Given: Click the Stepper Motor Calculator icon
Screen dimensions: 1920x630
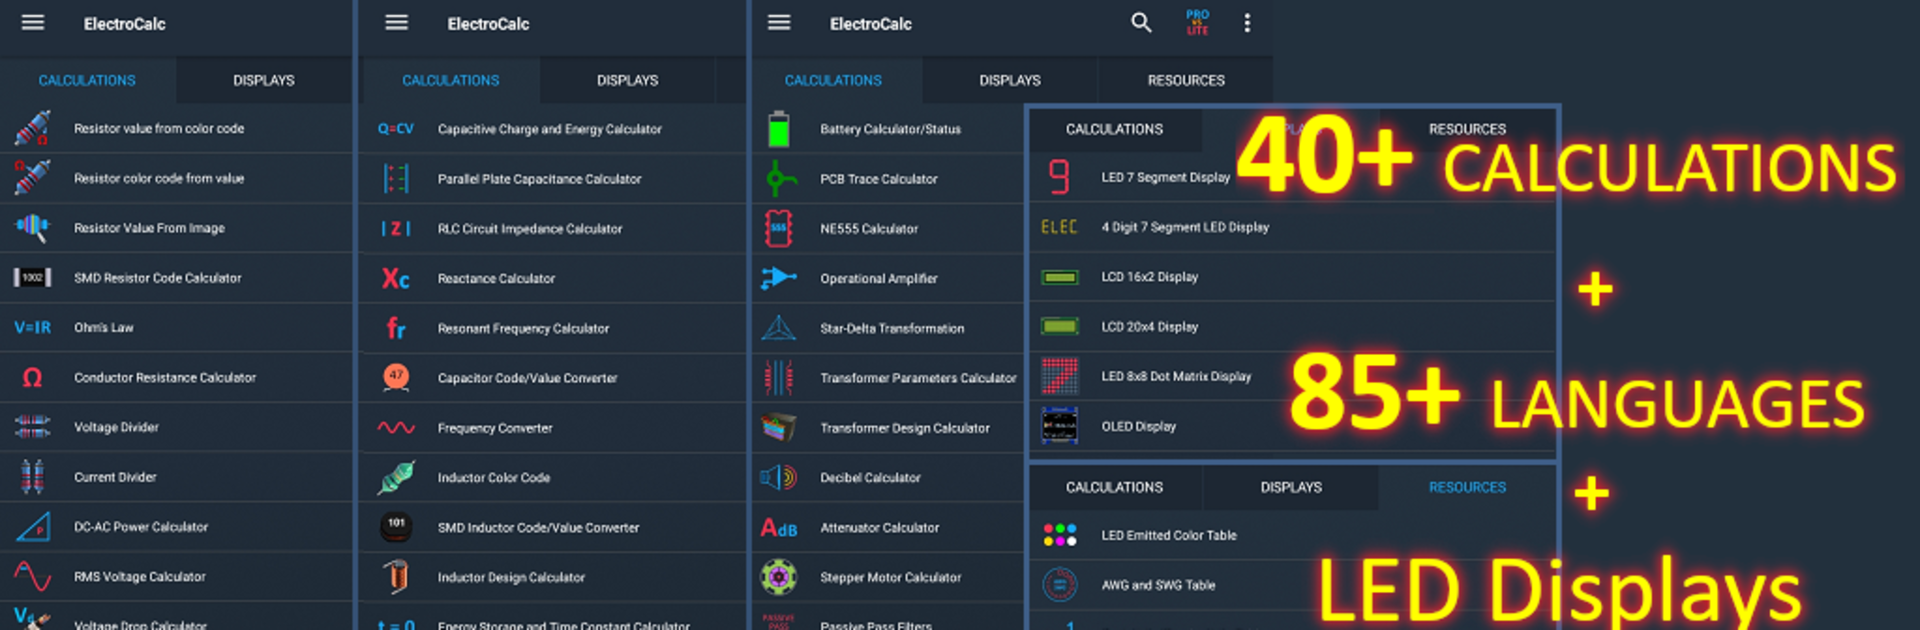Looking at the screenshot, I should point(779,577).
